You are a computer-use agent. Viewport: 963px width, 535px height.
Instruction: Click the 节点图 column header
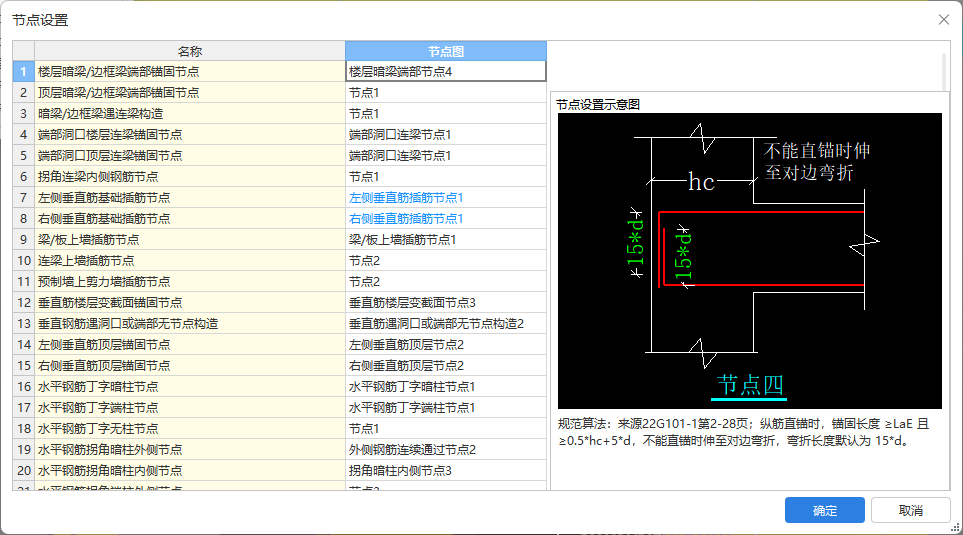(446, 51)
